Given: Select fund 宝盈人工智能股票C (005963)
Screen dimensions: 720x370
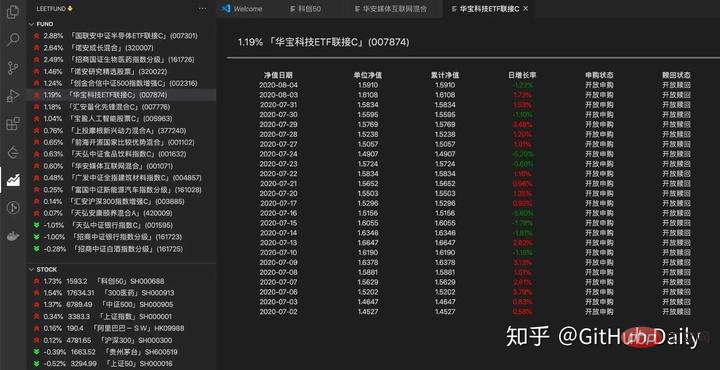Looking at the screenshot, I should coord(122,119).
